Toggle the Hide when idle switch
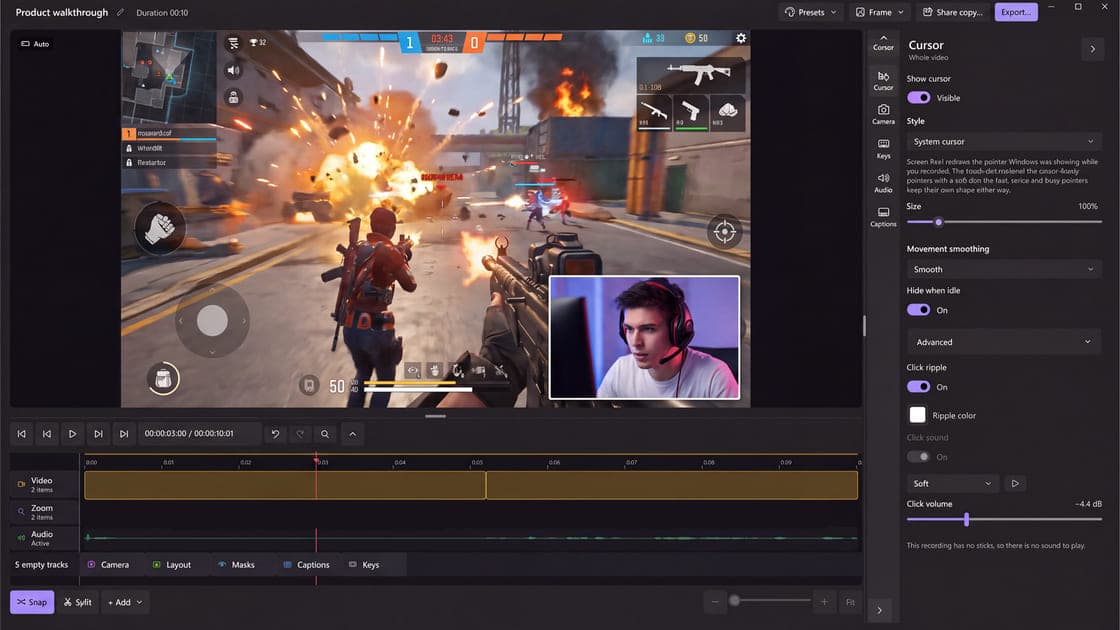This screenshot has height=630, width=1120. tap(919, 310)
